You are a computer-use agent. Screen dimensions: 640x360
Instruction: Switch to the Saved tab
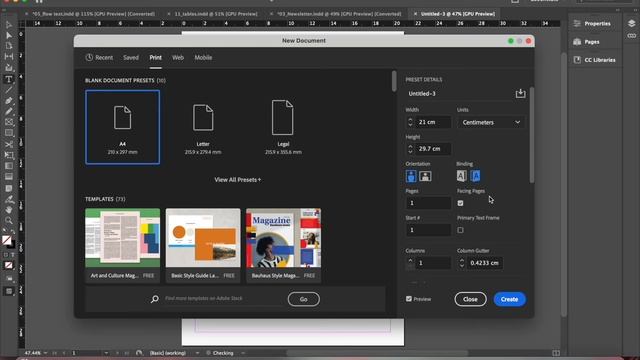click(131, 58)
